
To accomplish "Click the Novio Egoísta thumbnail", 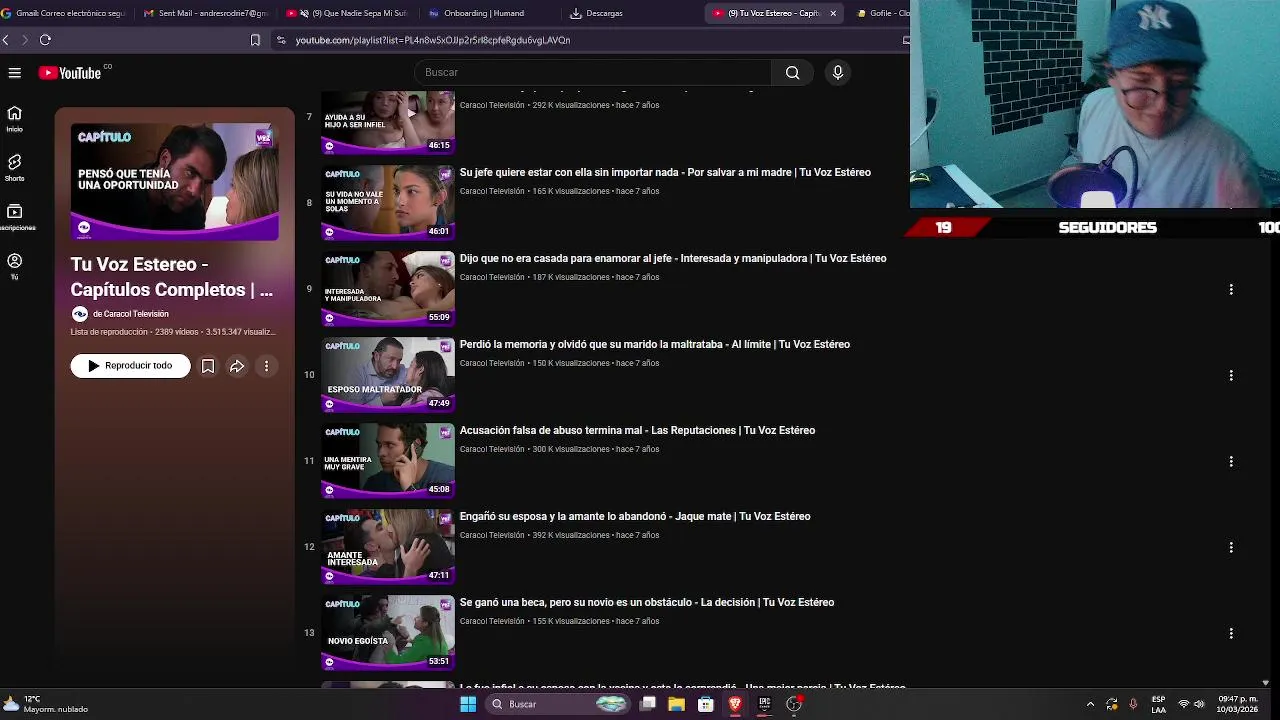I will [x=388, y=633].
